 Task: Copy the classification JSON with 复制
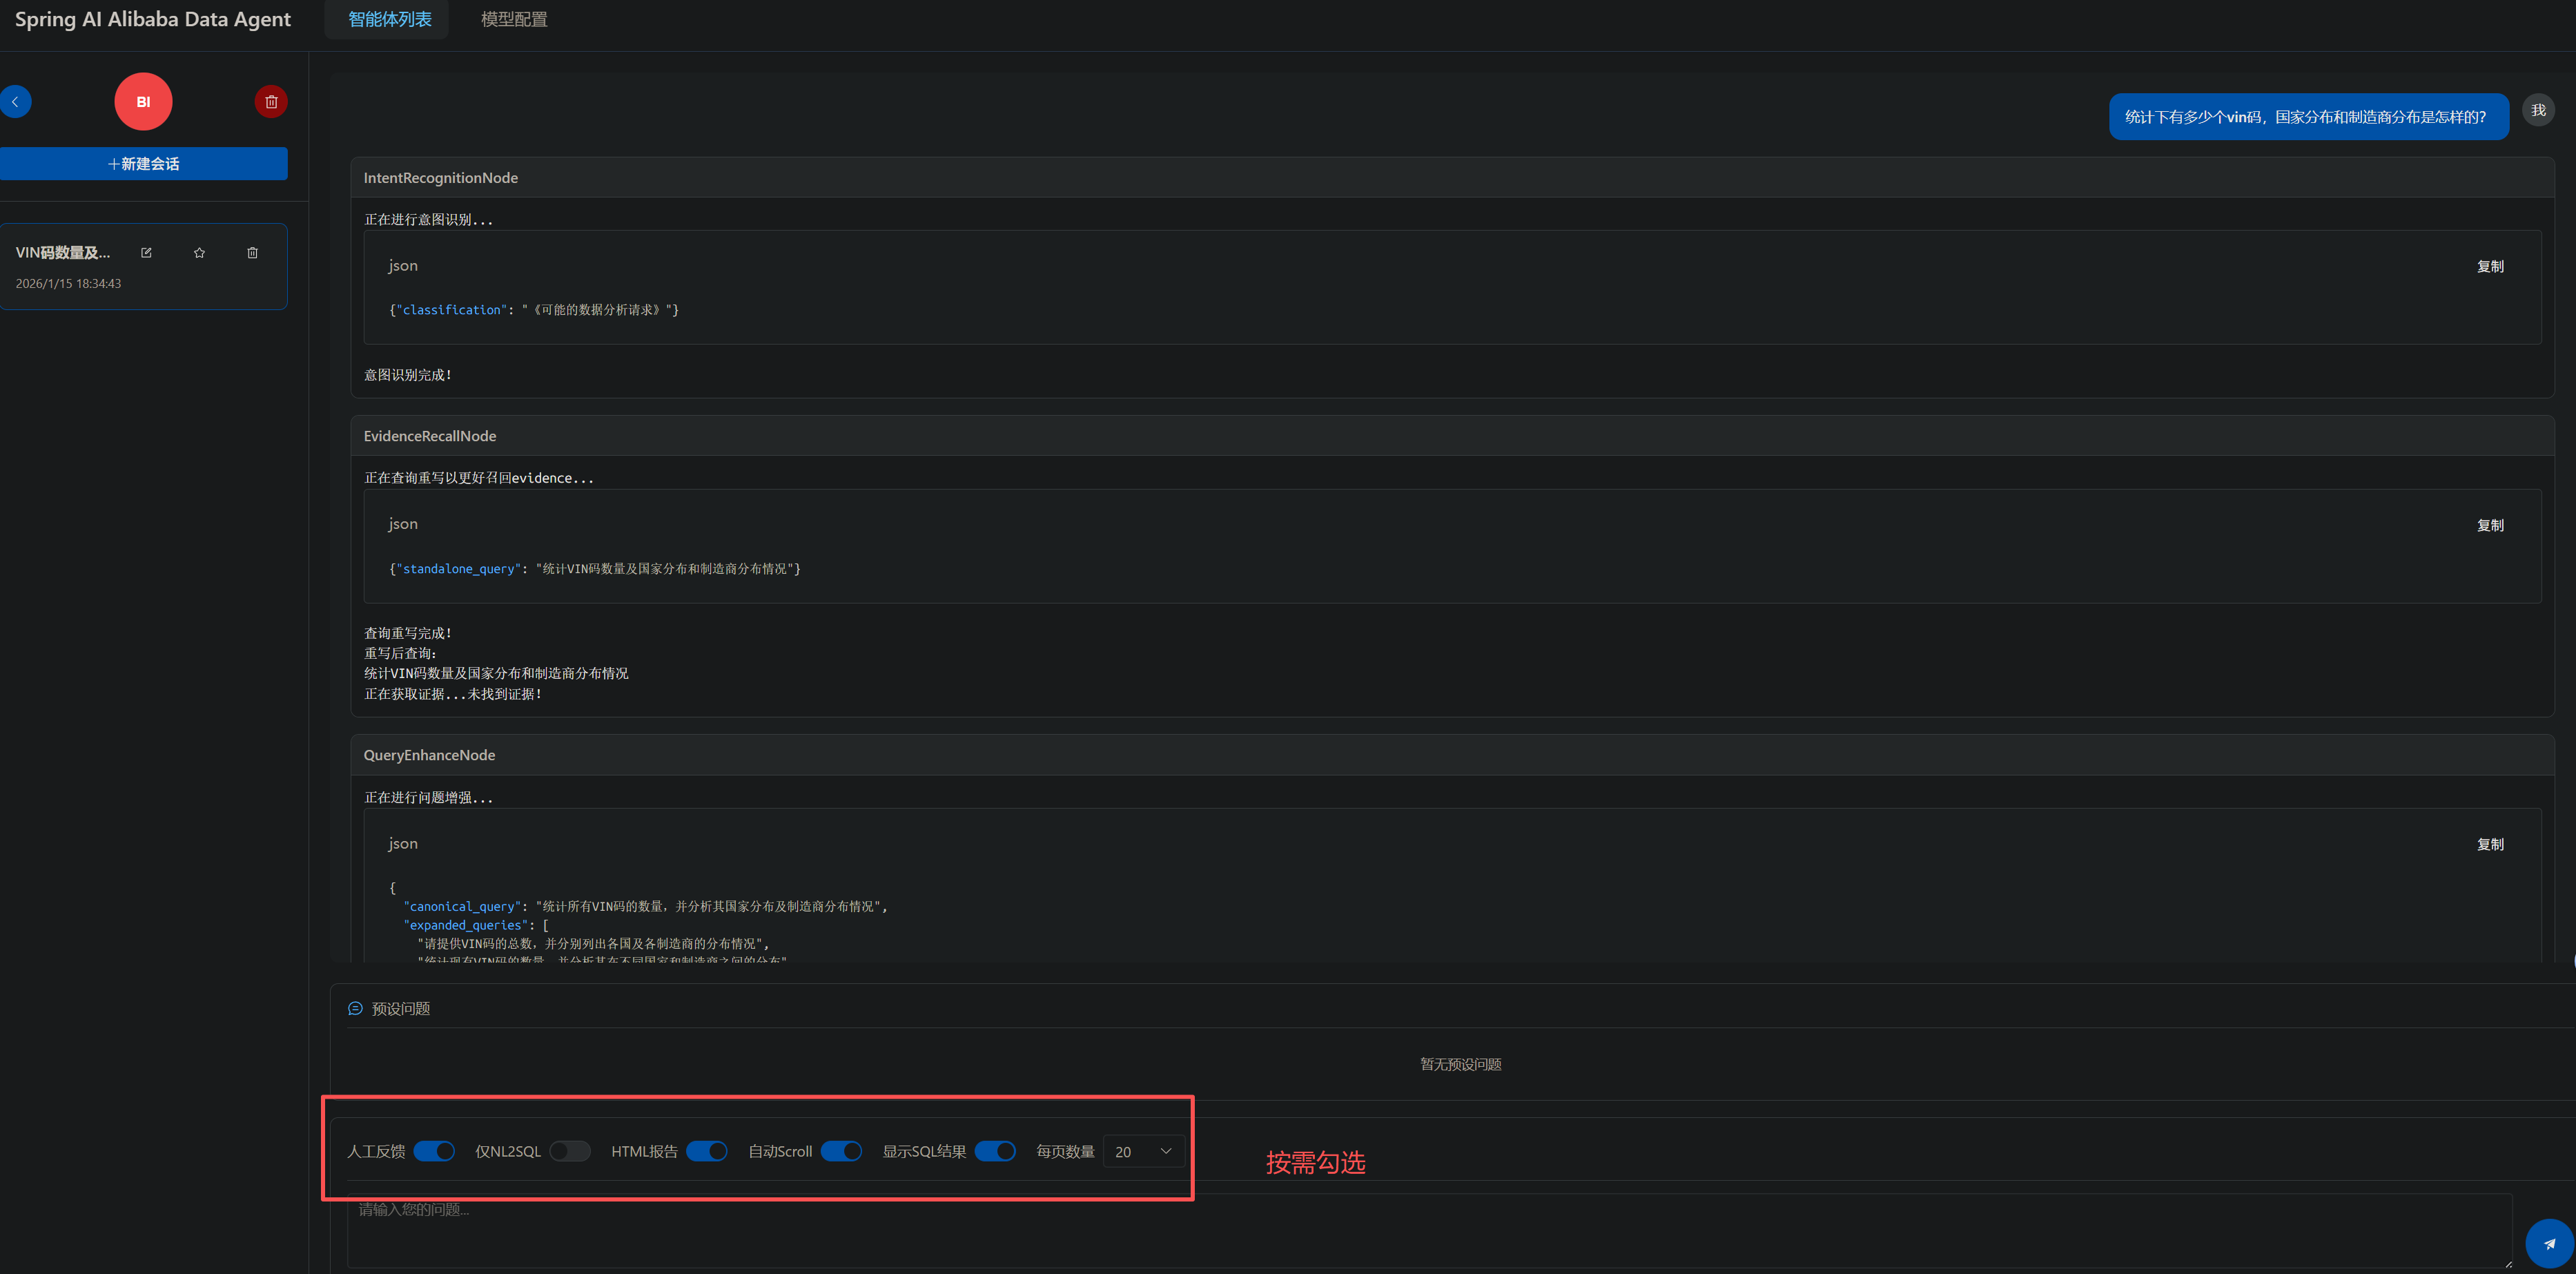[2490, 266]
